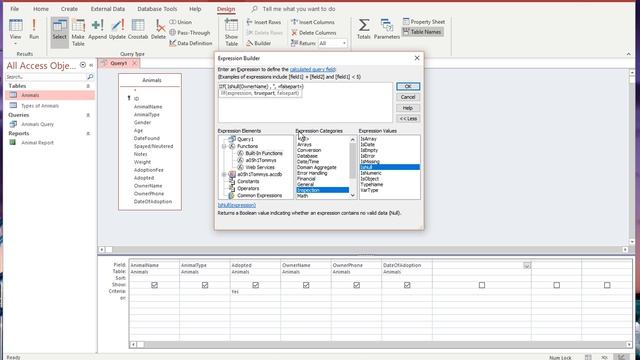This screenshot has width=640, height=360.
Task: Select the Pass-Through query option
Action: (190, 33)
